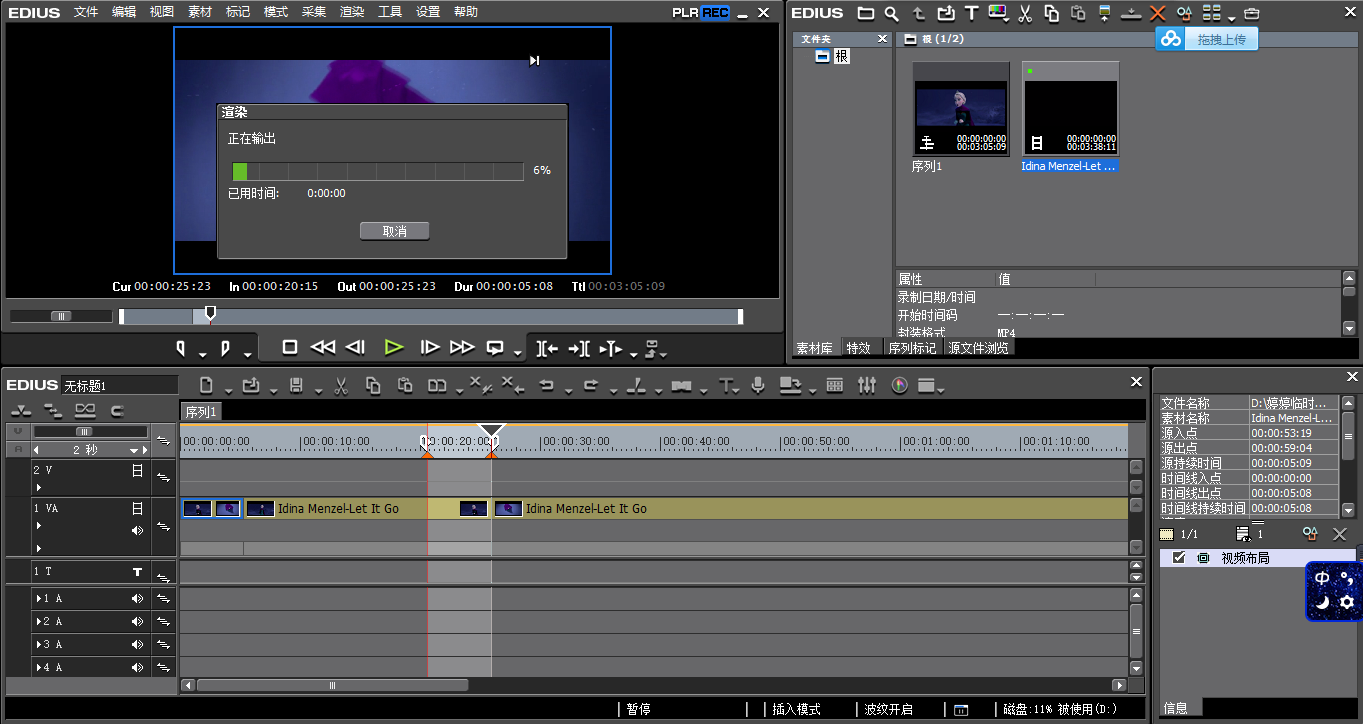Image resolution: width=1363 pixels, height=724 pixels.
Task: Step back to previous frame
Action: (355, 347)
